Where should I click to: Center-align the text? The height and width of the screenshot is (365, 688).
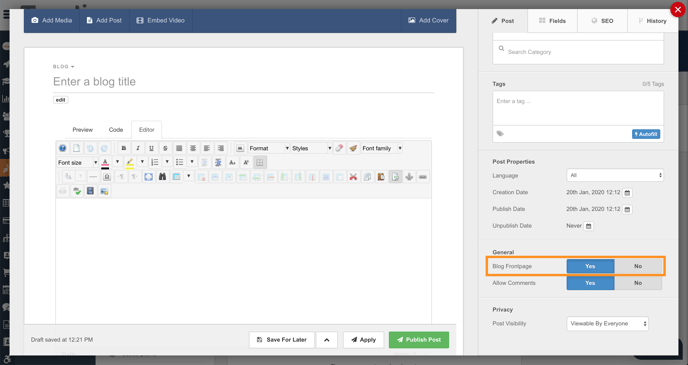(193, 148)
